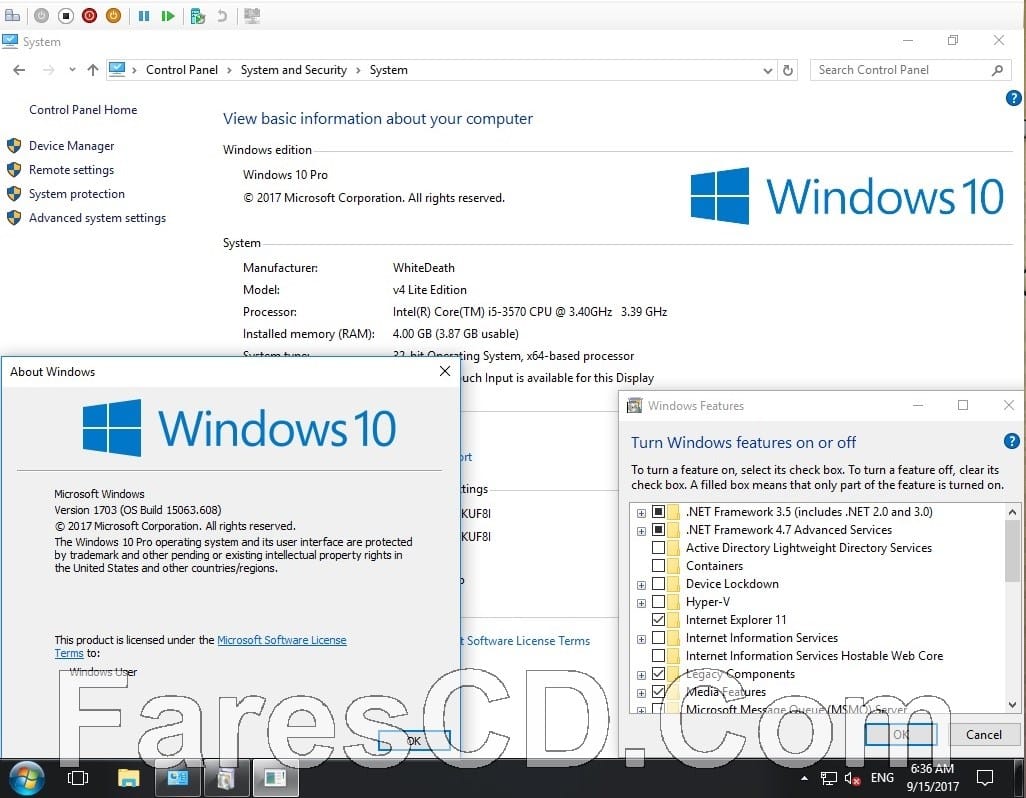The image size is (1026, 798).
Task: Refresh the System control panel page
Action: coord(788,71)
